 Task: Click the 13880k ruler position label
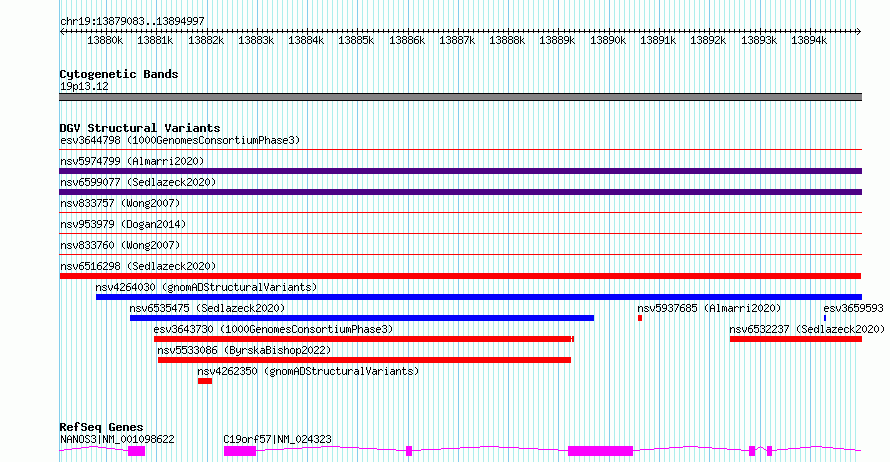click(105, 40)
